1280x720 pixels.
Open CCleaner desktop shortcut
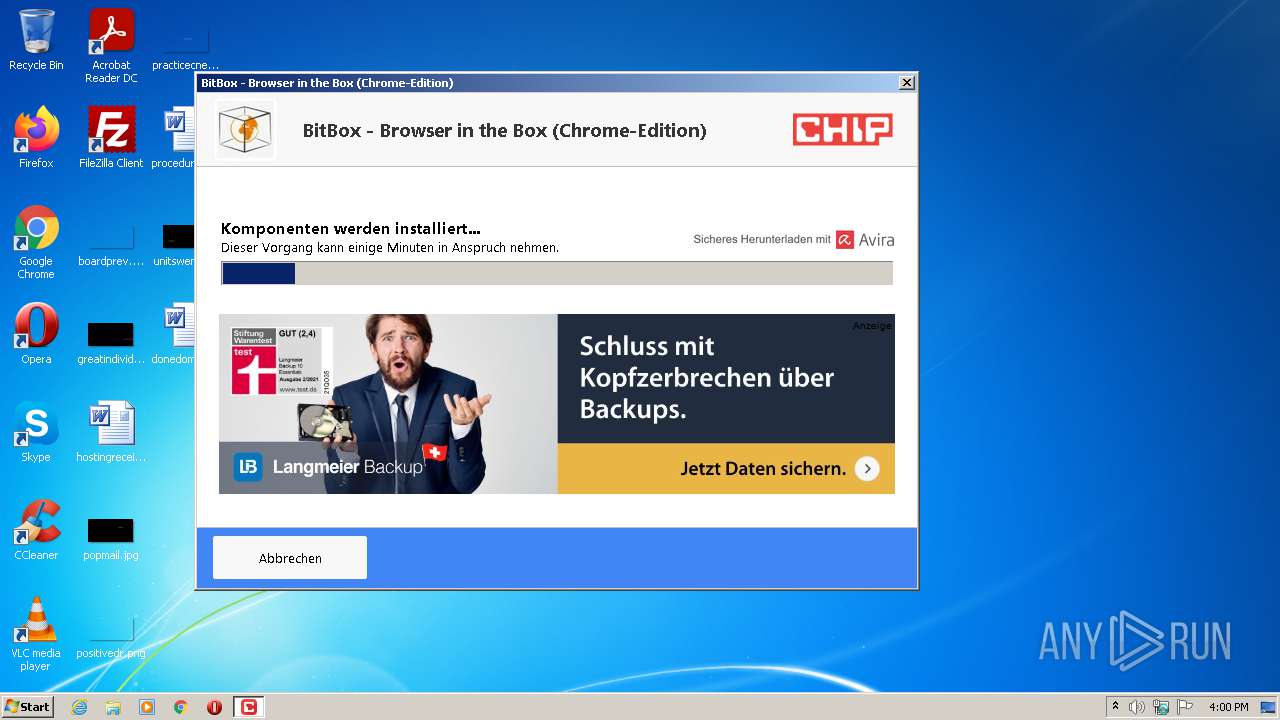[36, 530]
